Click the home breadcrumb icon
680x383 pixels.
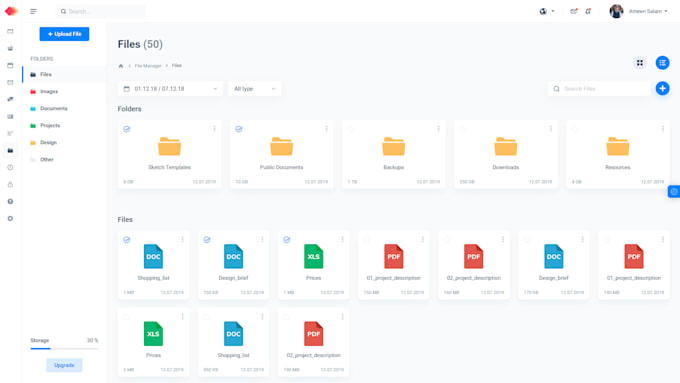tap(121, 66)
